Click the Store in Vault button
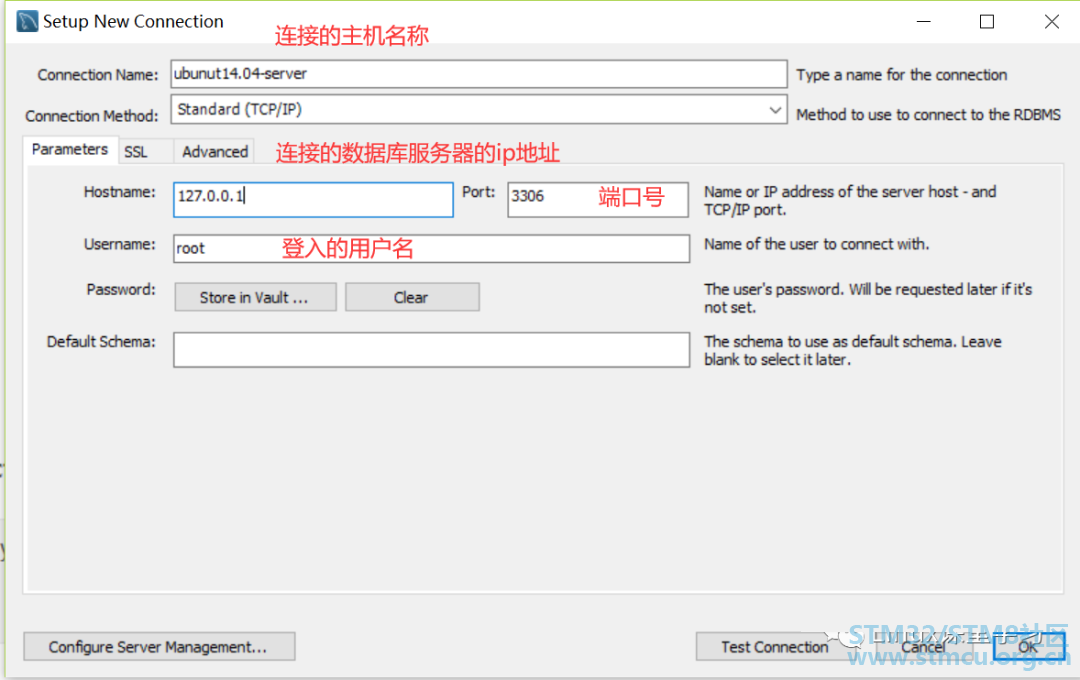1080x680 pixels. 256,297
